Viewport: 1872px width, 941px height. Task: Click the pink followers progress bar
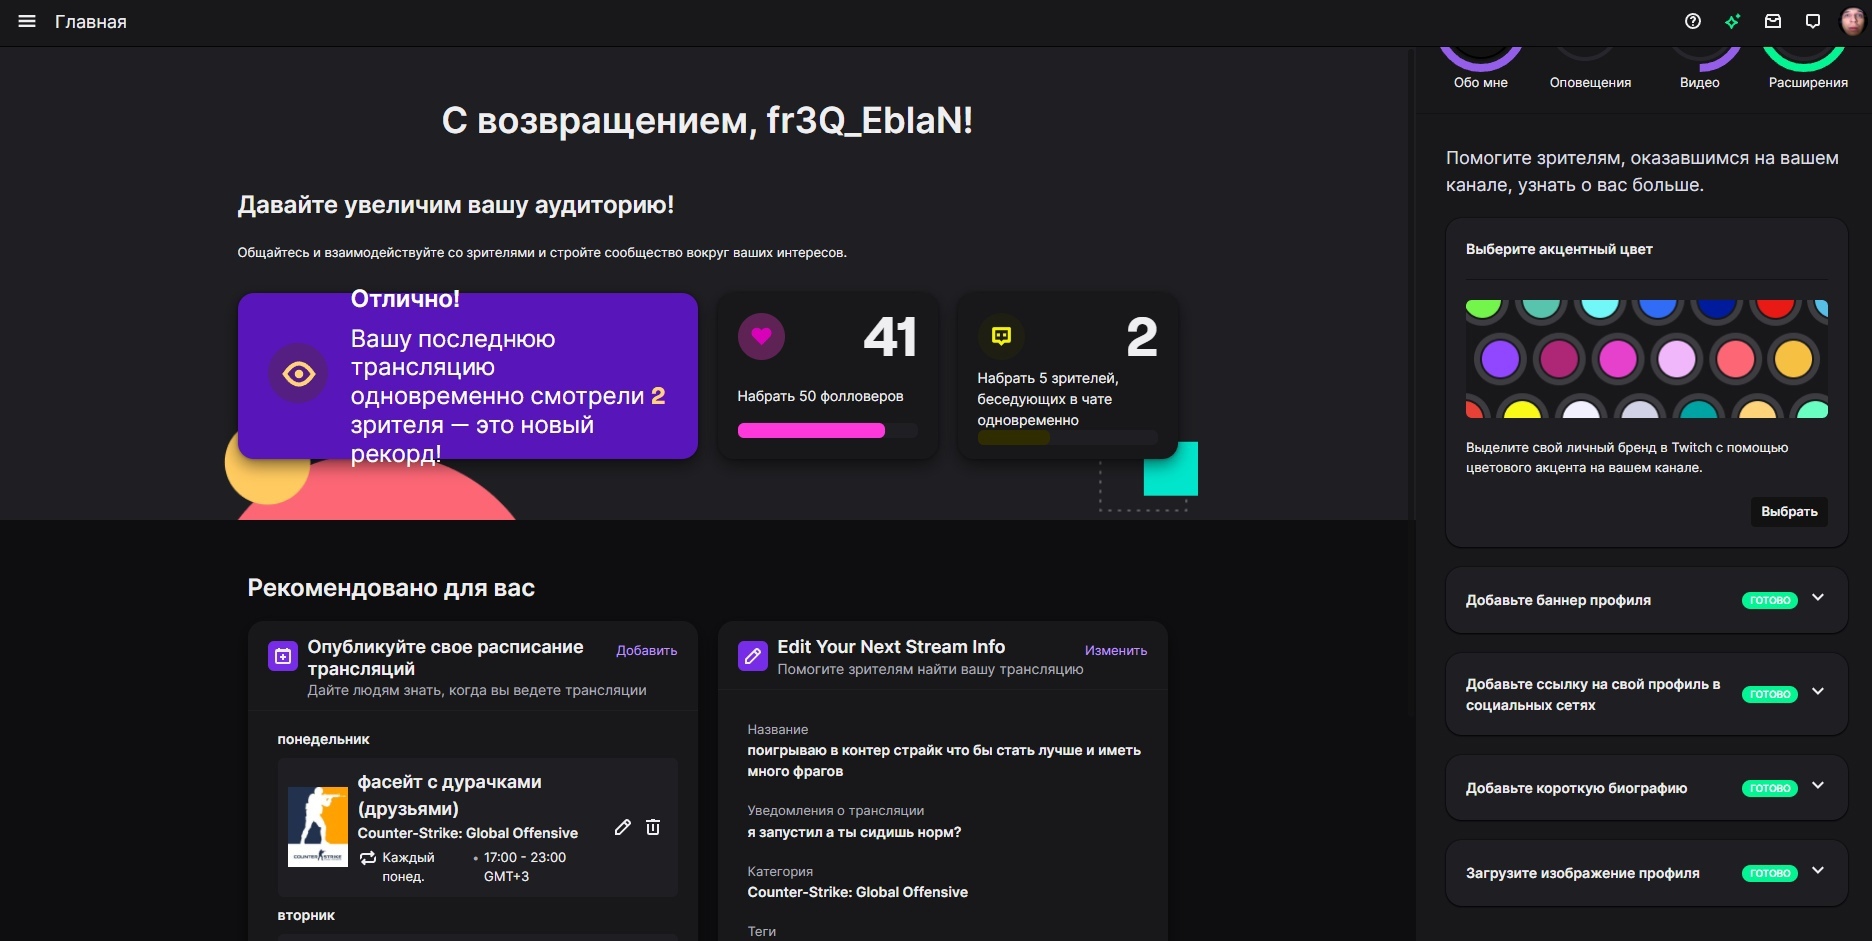pyautogui.click(x=827, y=431)
